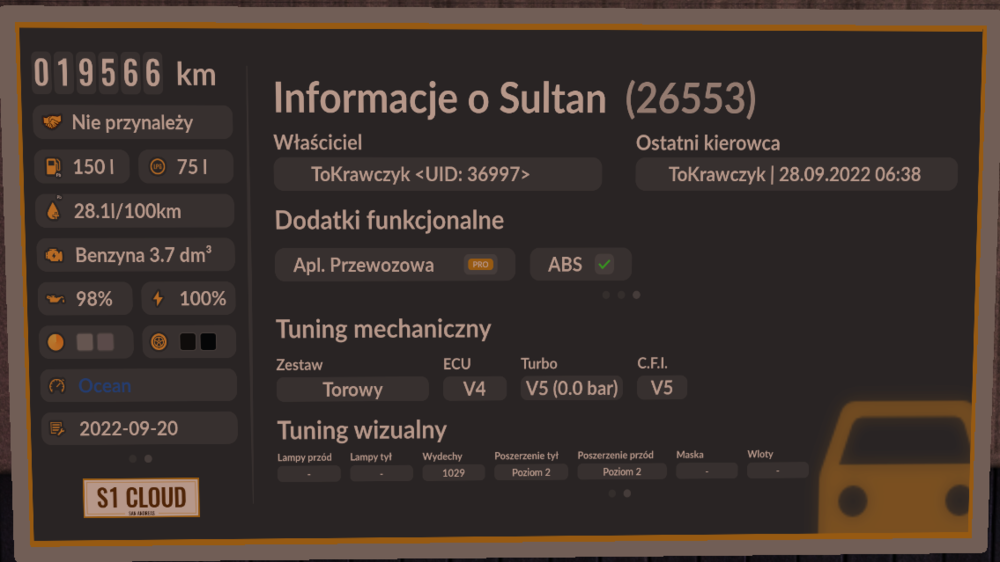Select first black wheel color swatch
The width and height of the screenshot is (1000, 562).
(188, 342)
